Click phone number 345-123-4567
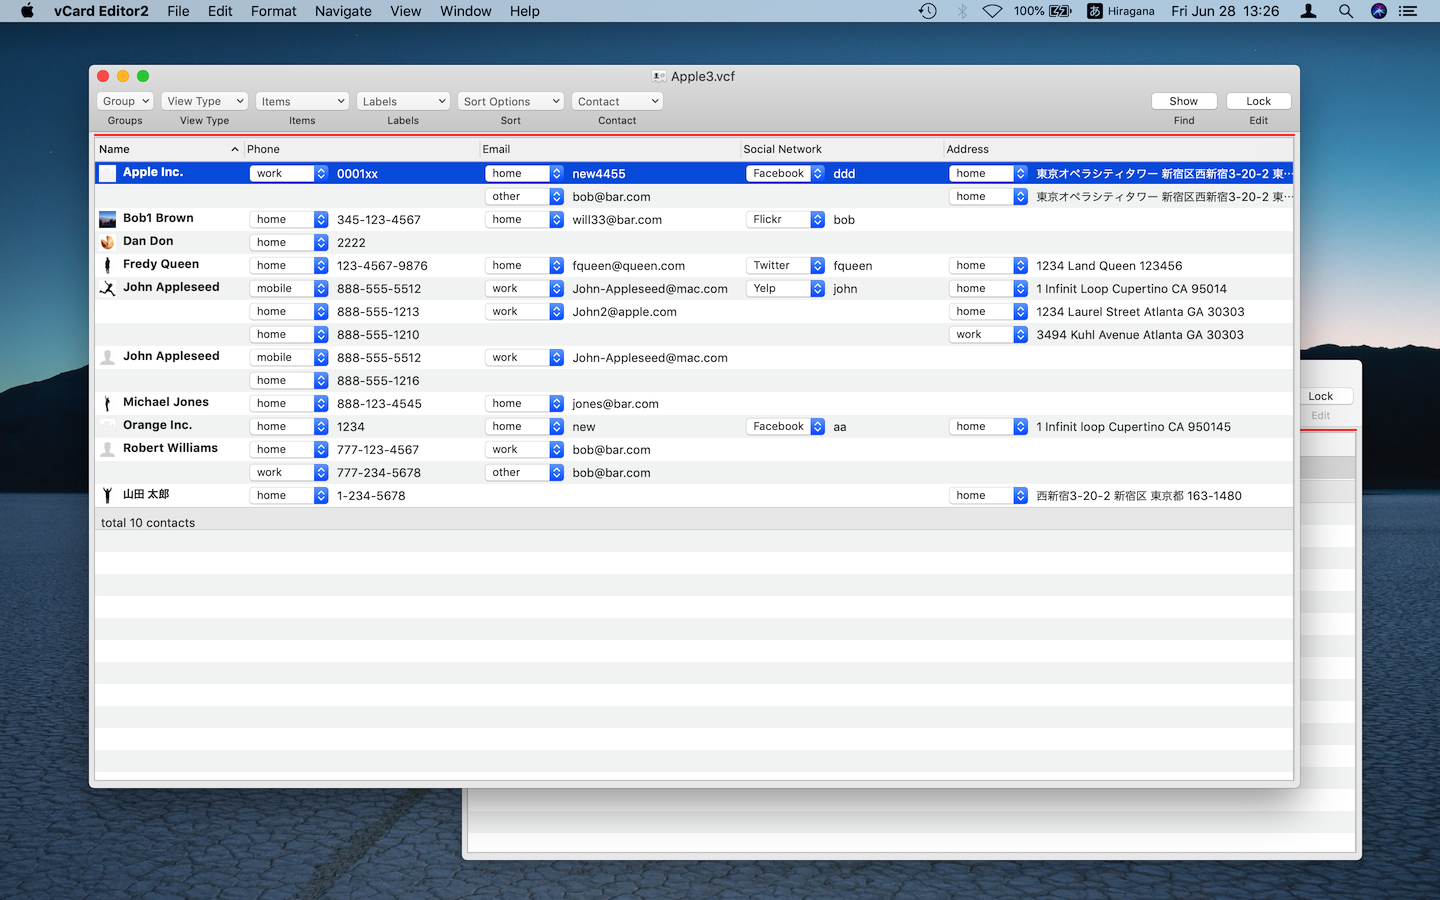This screenshot has width=1440, height=900. point(379,220)
